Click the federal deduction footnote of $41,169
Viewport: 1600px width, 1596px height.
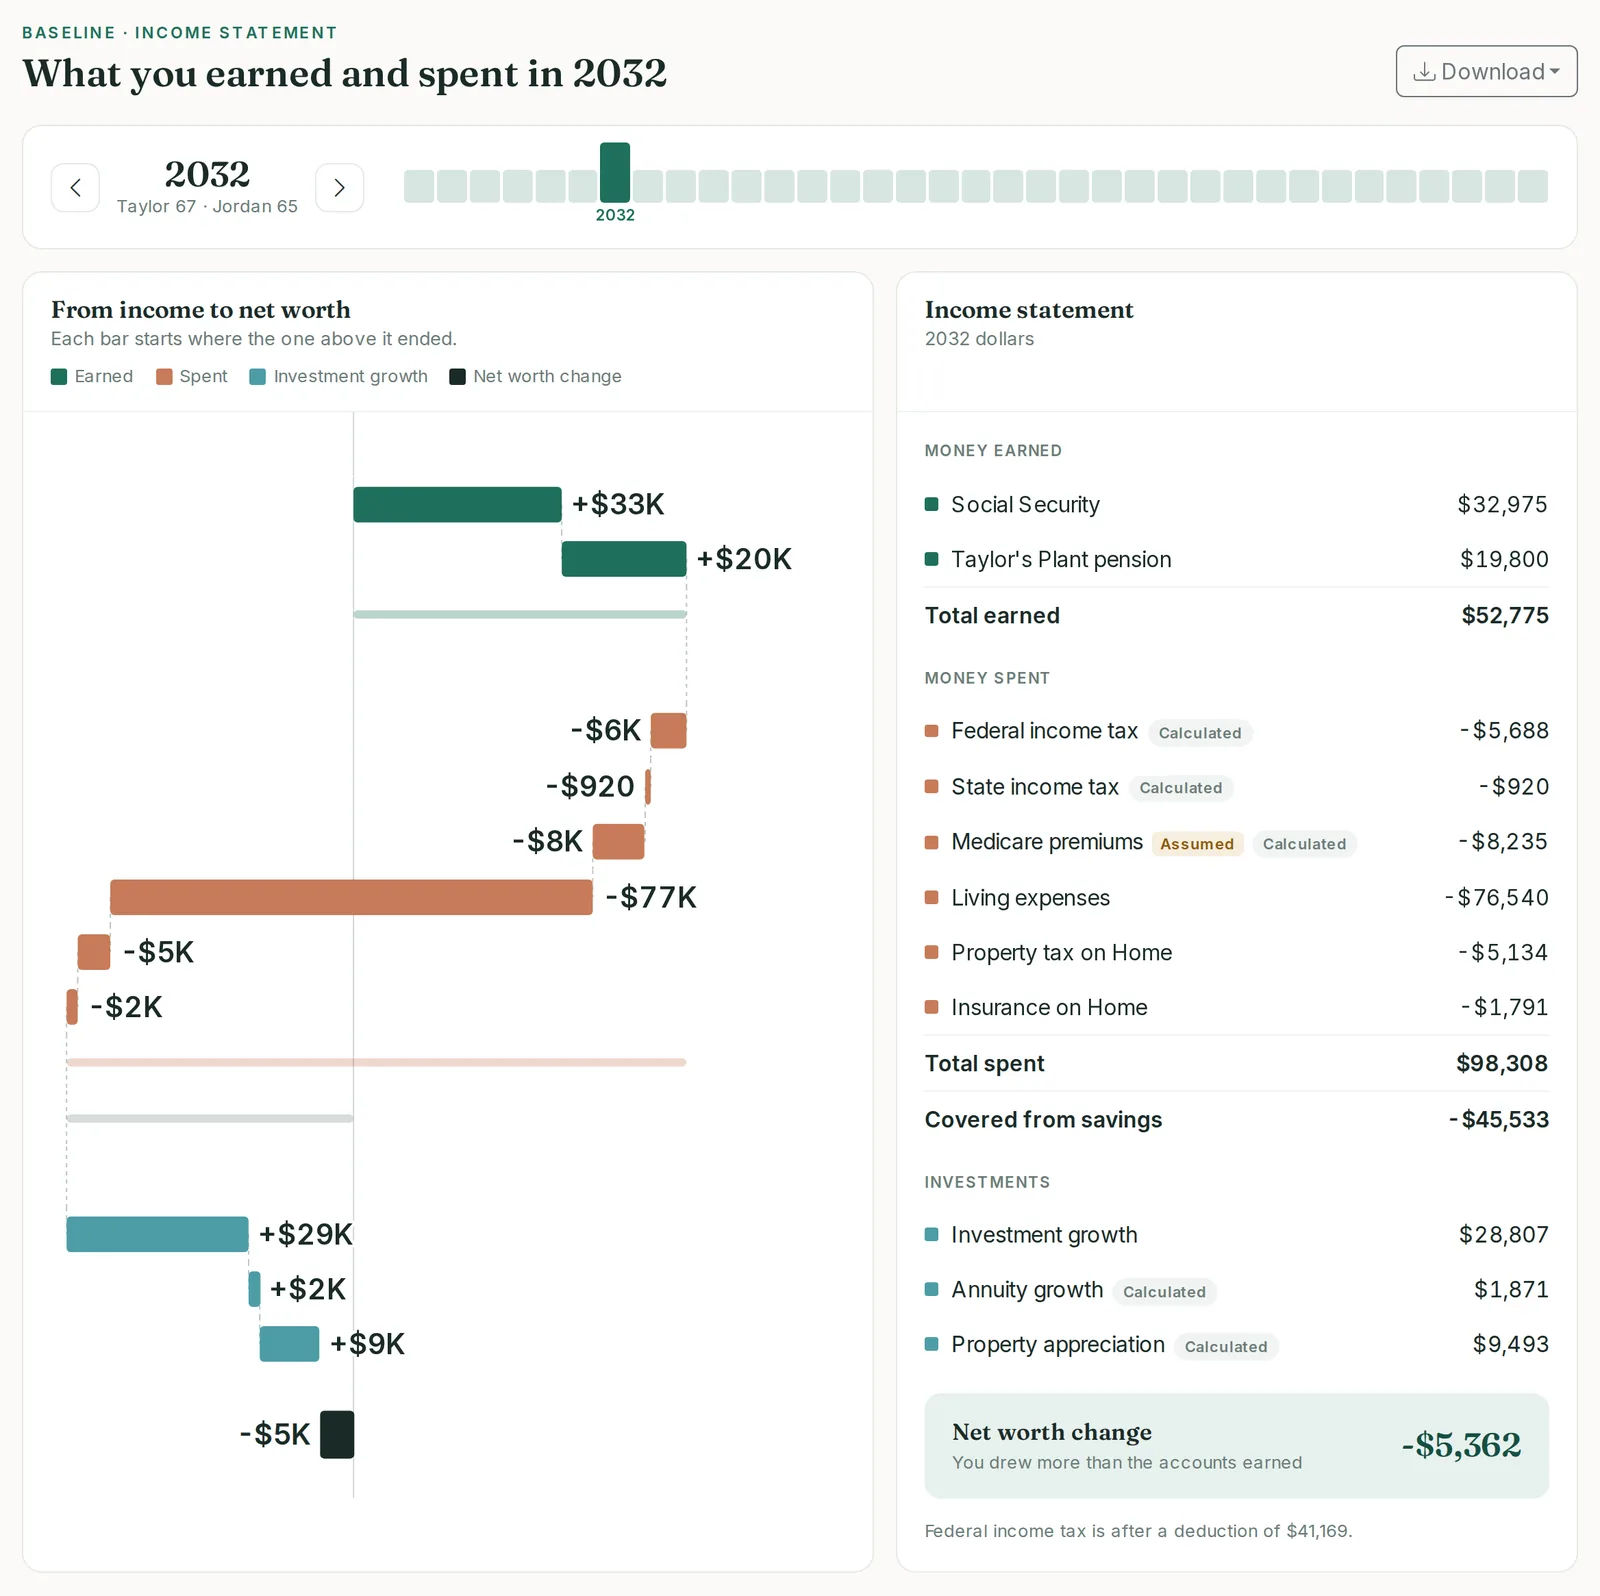pos(1138,1531)
